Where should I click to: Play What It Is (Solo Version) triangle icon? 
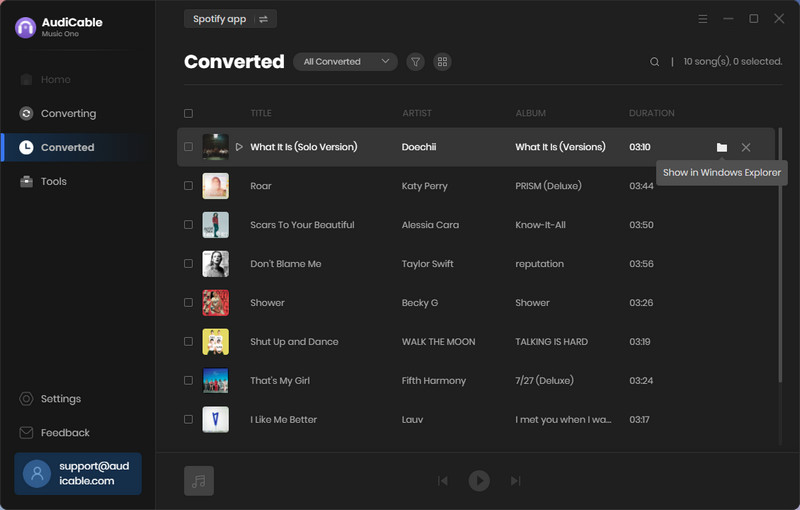239,147
